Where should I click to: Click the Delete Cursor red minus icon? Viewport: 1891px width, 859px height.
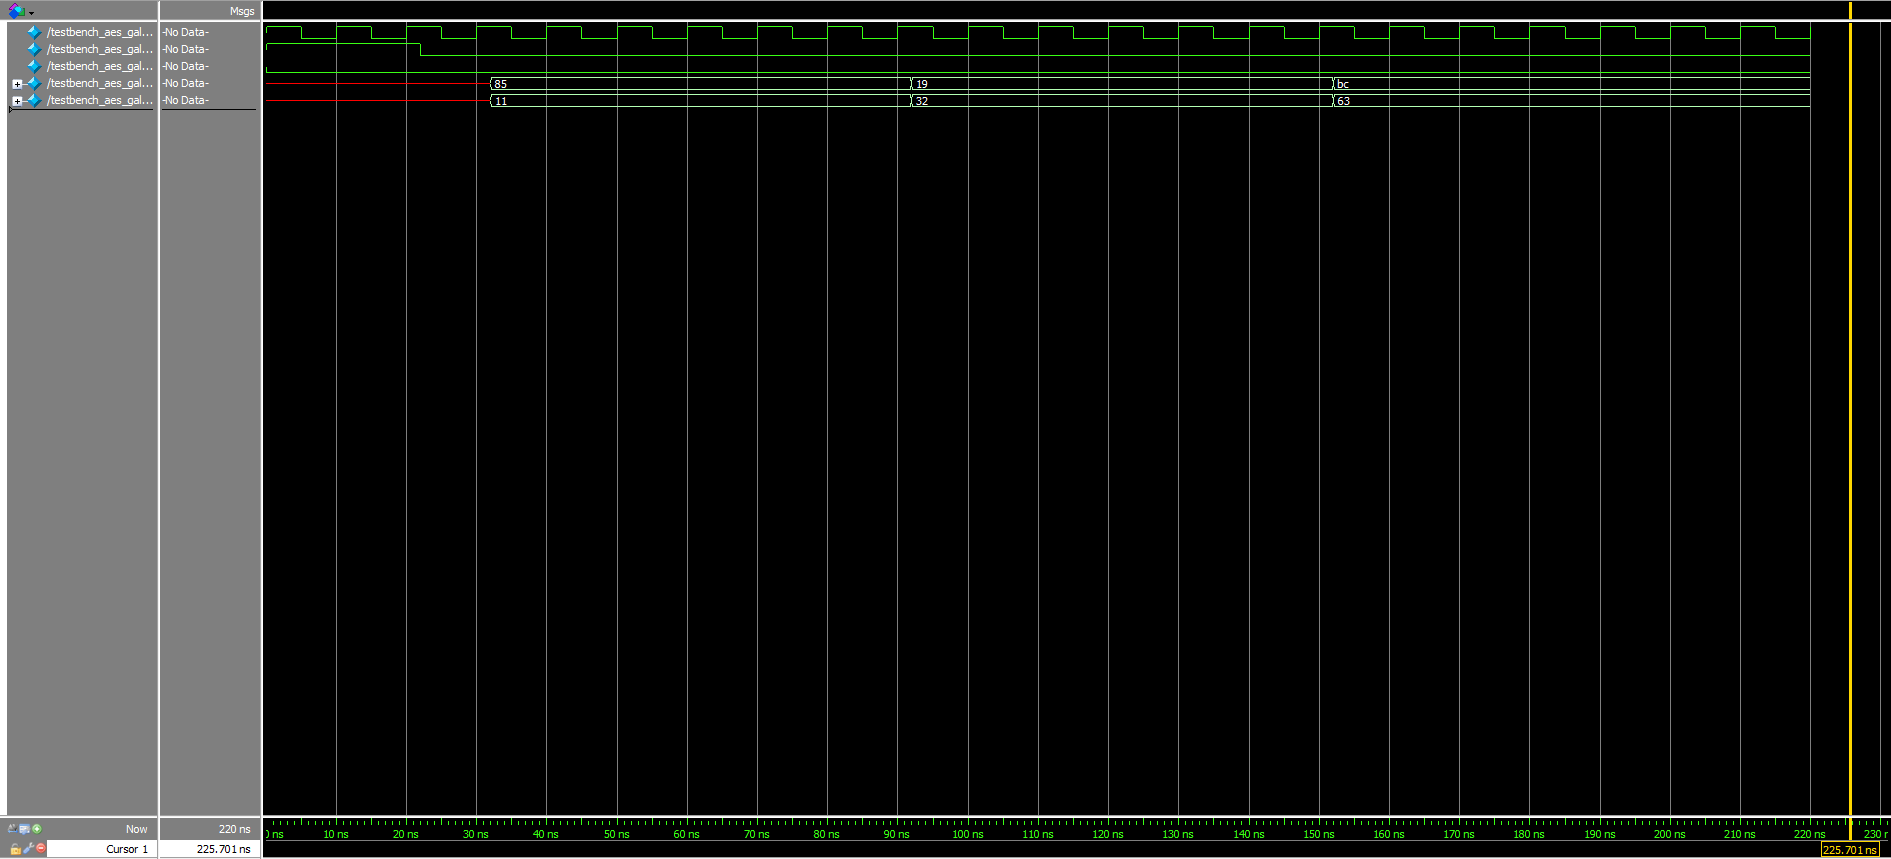[x=41, y=848]
